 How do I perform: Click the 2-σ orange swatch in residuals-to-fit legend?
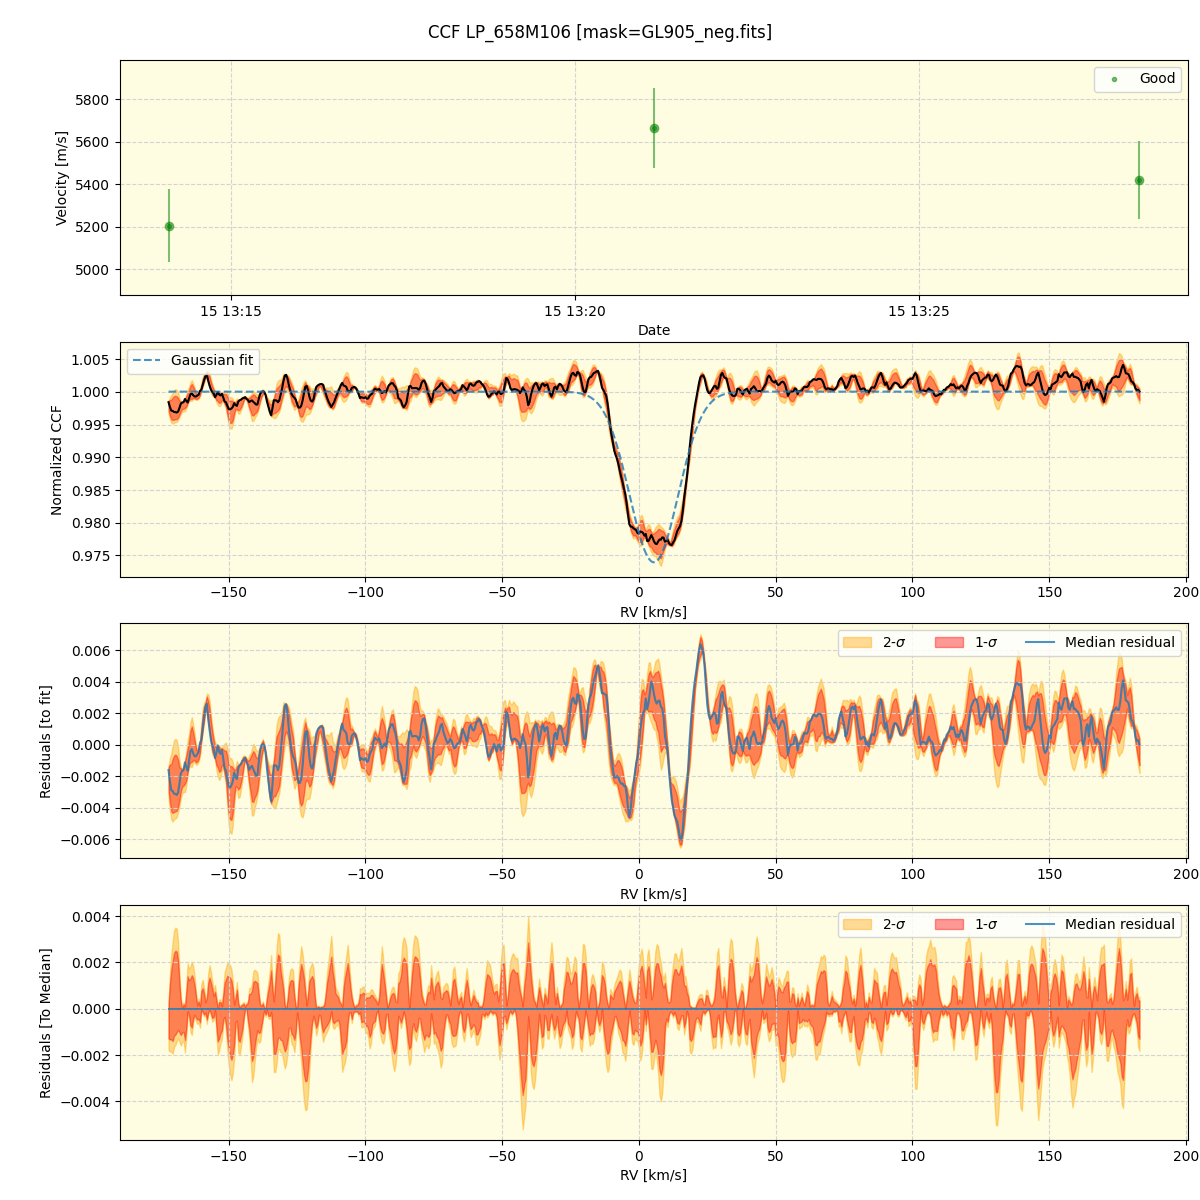(x=857, y=643)
